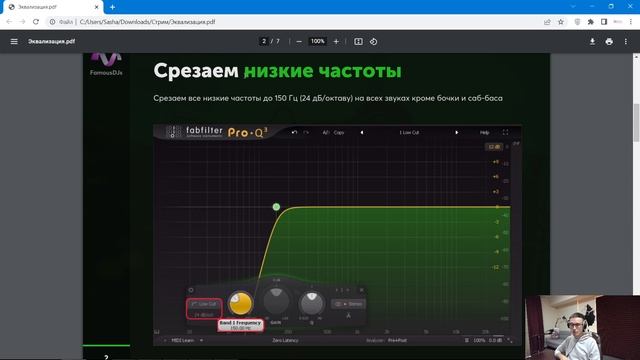Viewport: 640px width, 360px height.
Task: Zoom in the PDF with the plus button
Action: (x=336, y=41)
